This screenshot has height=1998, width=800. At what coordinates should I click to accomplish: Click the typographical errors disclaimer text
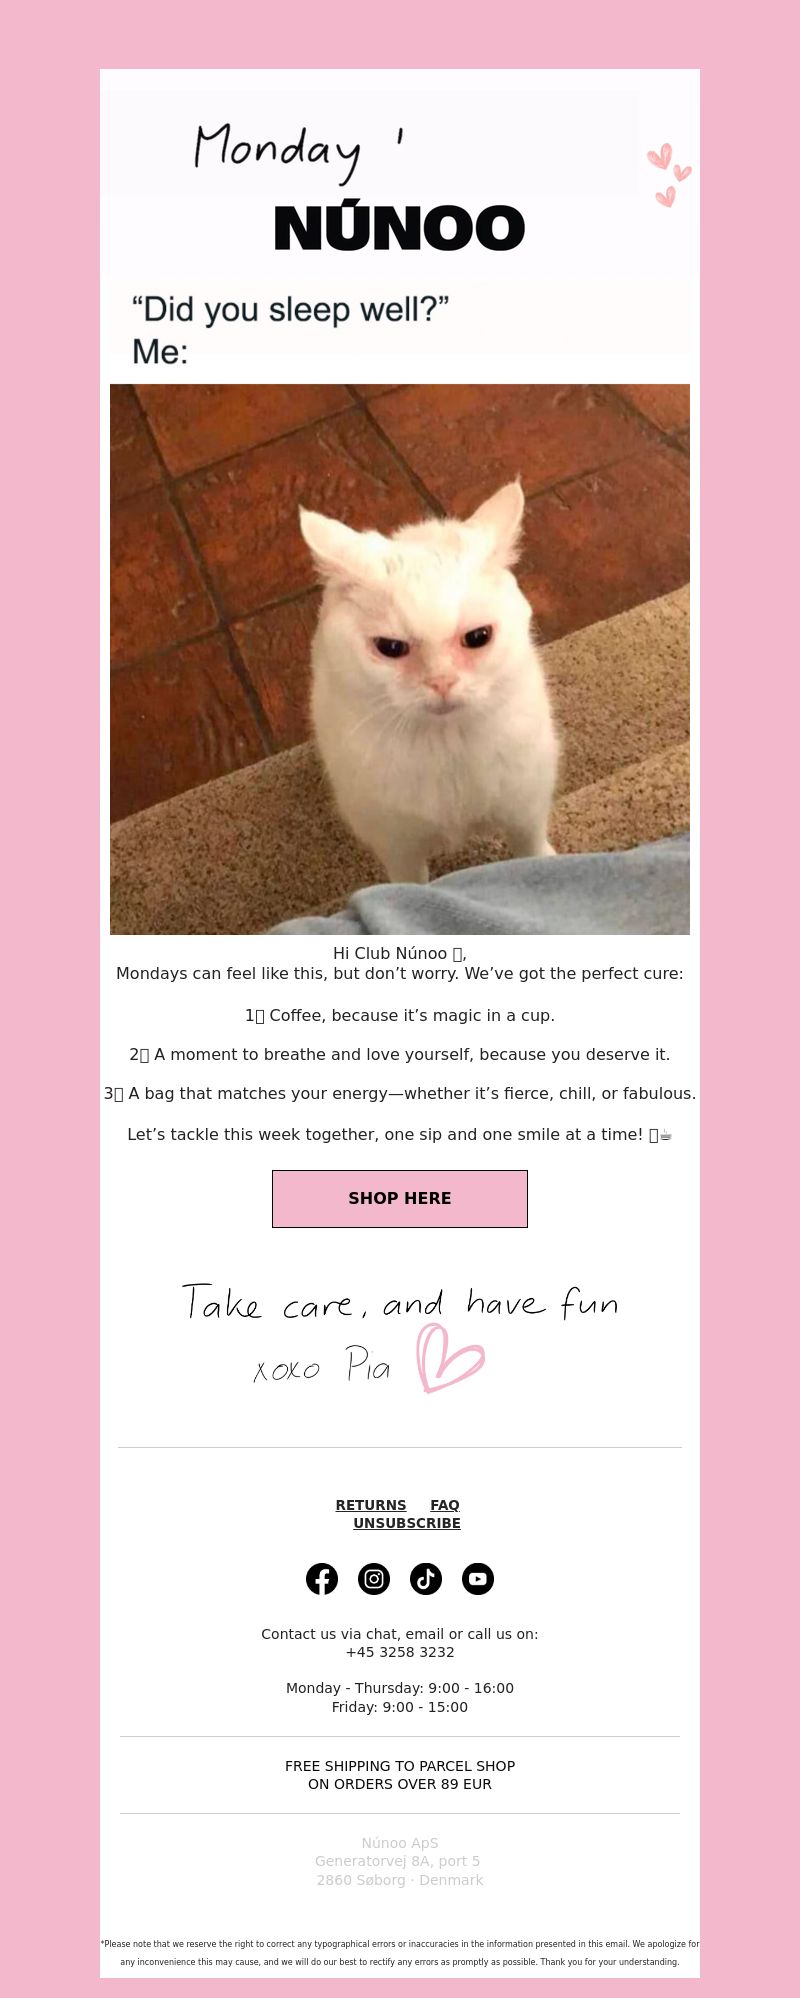(400, 1953)
